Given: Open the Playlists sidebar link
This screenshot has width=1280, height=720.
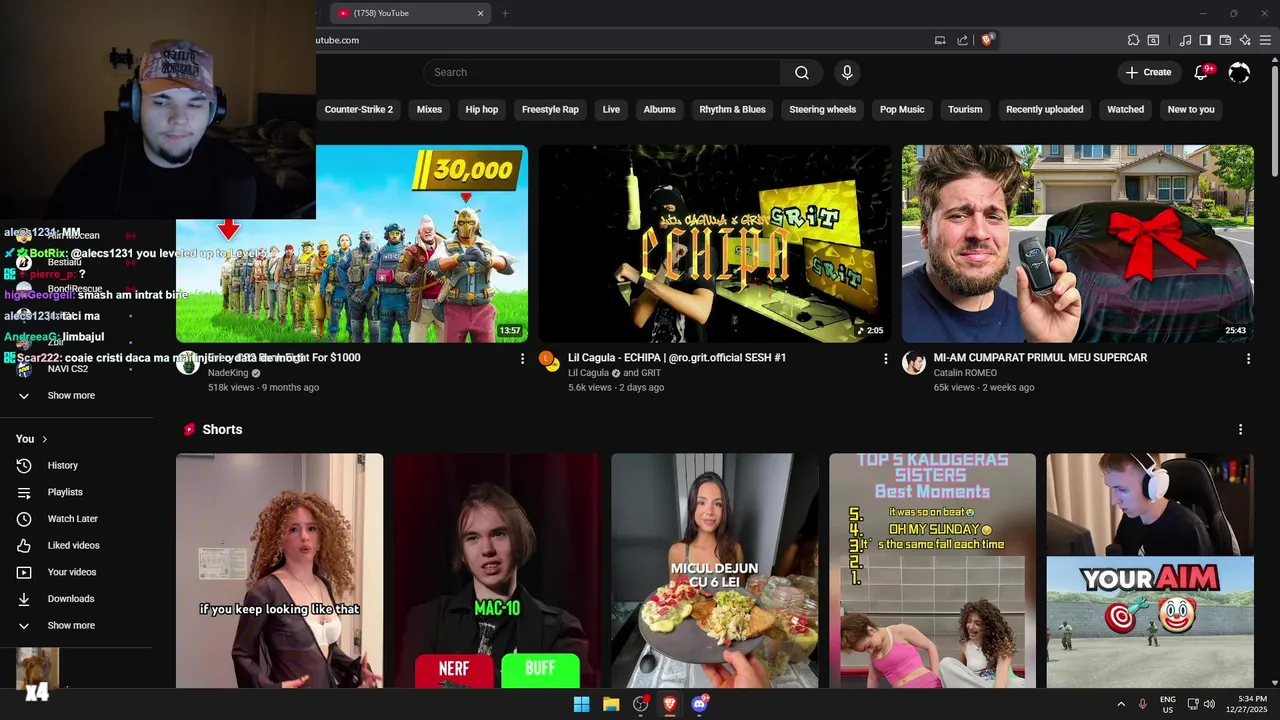Looking at the screenshot, I should 65,492.
